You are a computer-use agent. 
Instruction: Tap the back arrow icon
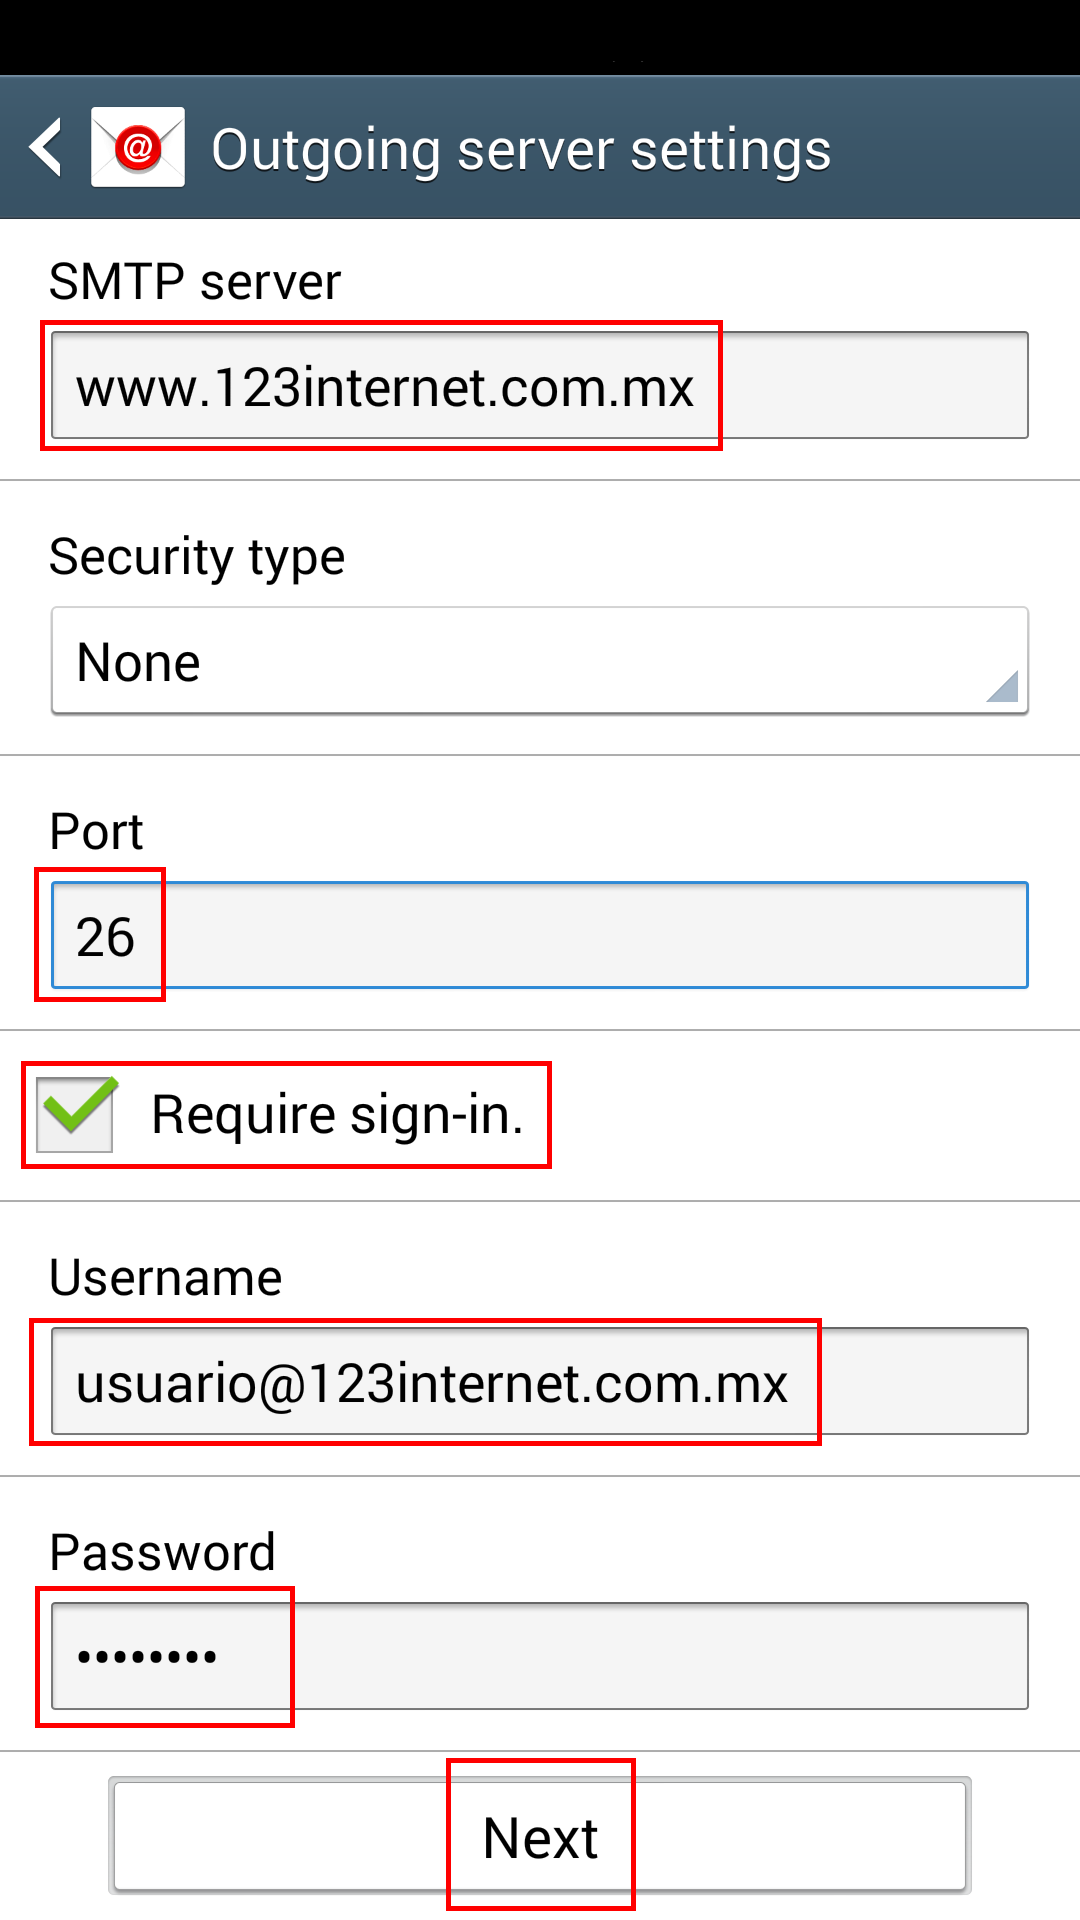pos(46,148)
